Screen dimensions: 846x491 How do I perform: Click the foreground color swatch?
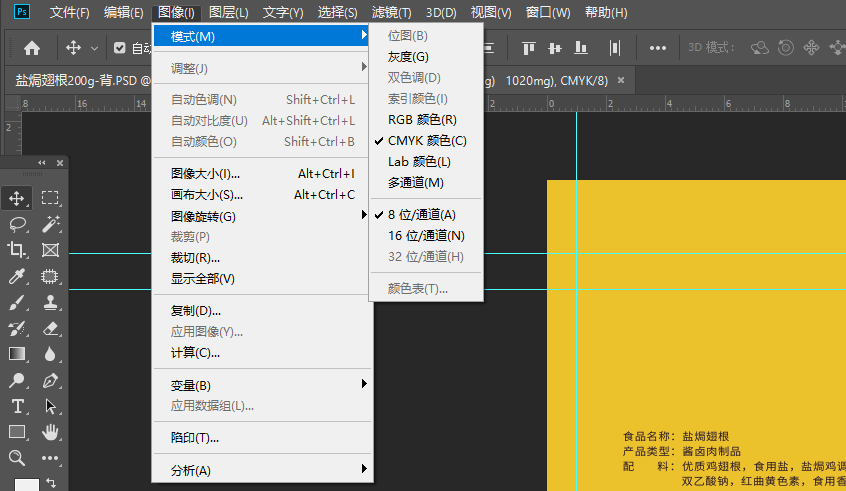tap(26, 484)
